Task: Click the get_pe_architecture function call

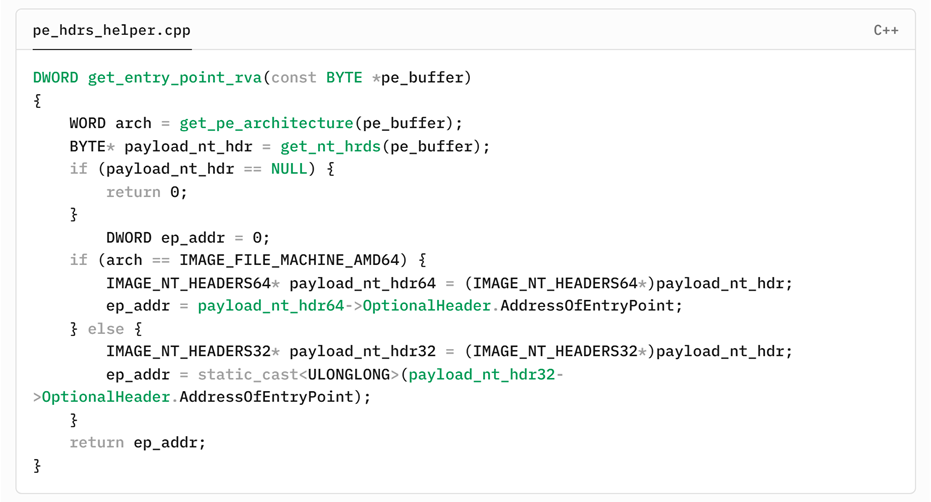Action: pyautogui.click(x=266, y=123)
